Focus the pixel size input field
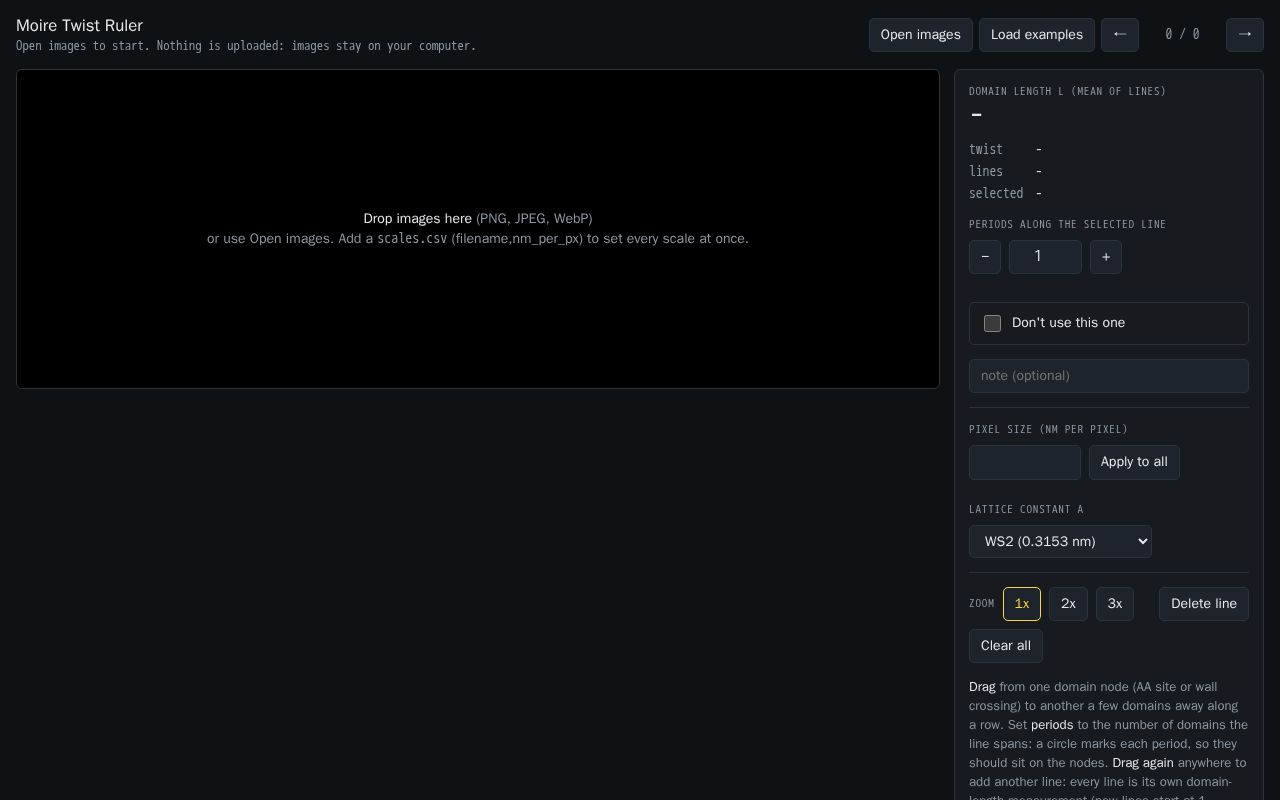The image size is (1280, 800). click(x=1025, y=462)
